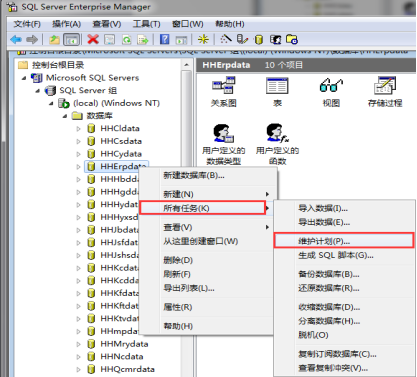Image resolution: width=417 pixels, height=377 pixels.
Task: Choose 刷新(F) in context menu
Action: pos(207,274)
